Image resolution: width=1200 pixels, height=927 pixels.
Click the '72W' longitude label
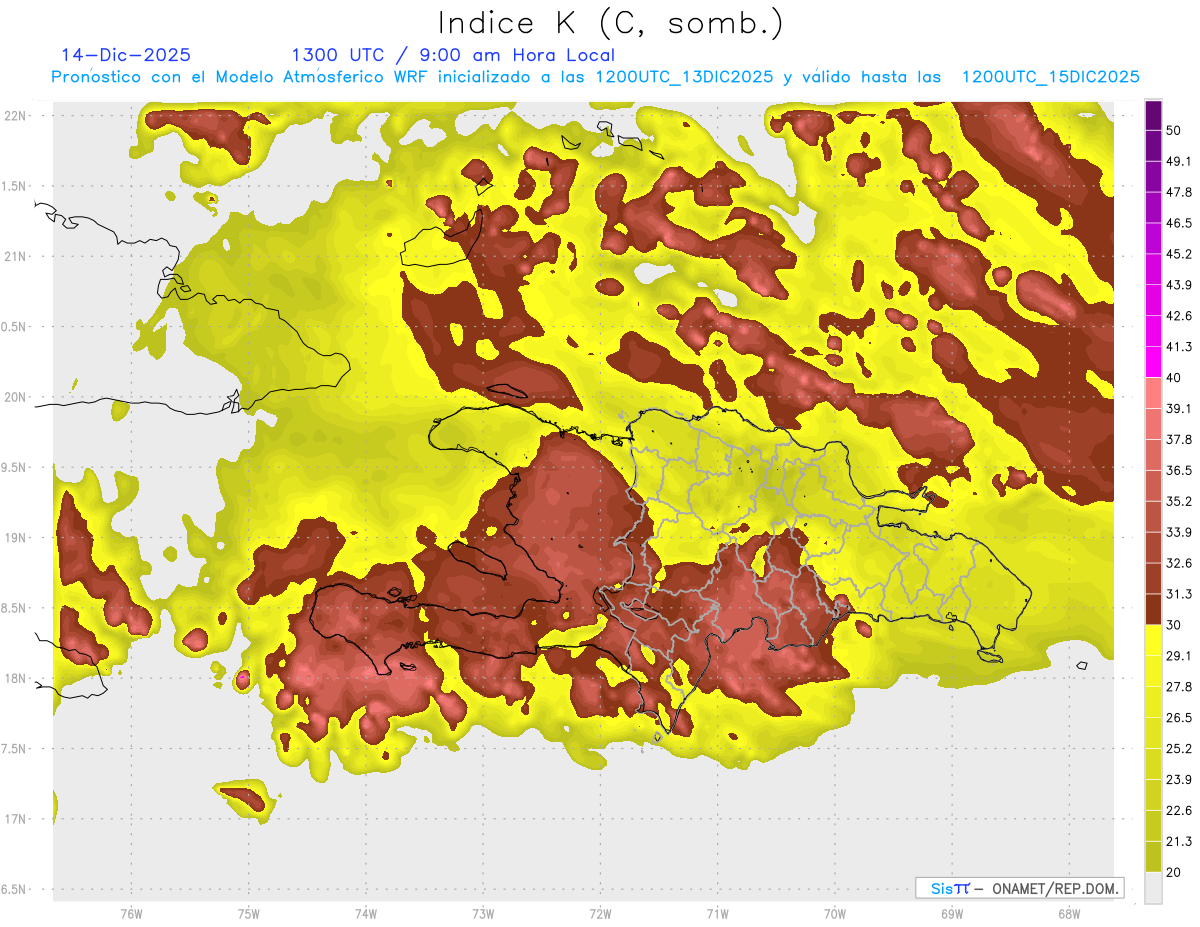[x=600, y=914]
